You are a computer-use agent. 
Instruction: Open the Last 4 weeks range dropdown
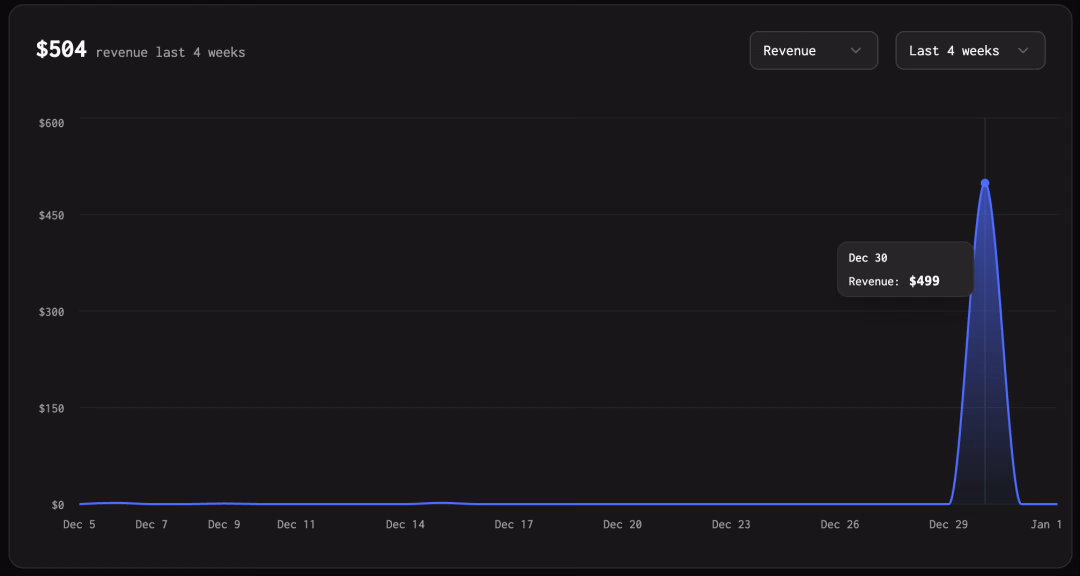pyautogui.click(x=970, y=50)
